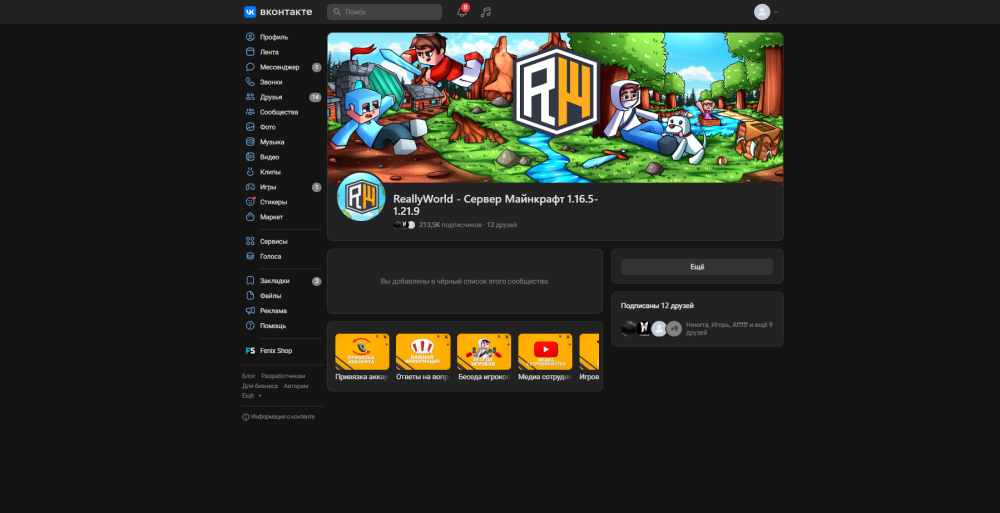Click the Файлы document icon
This screenshot has width=1000, height=513.
coord(250,295)
